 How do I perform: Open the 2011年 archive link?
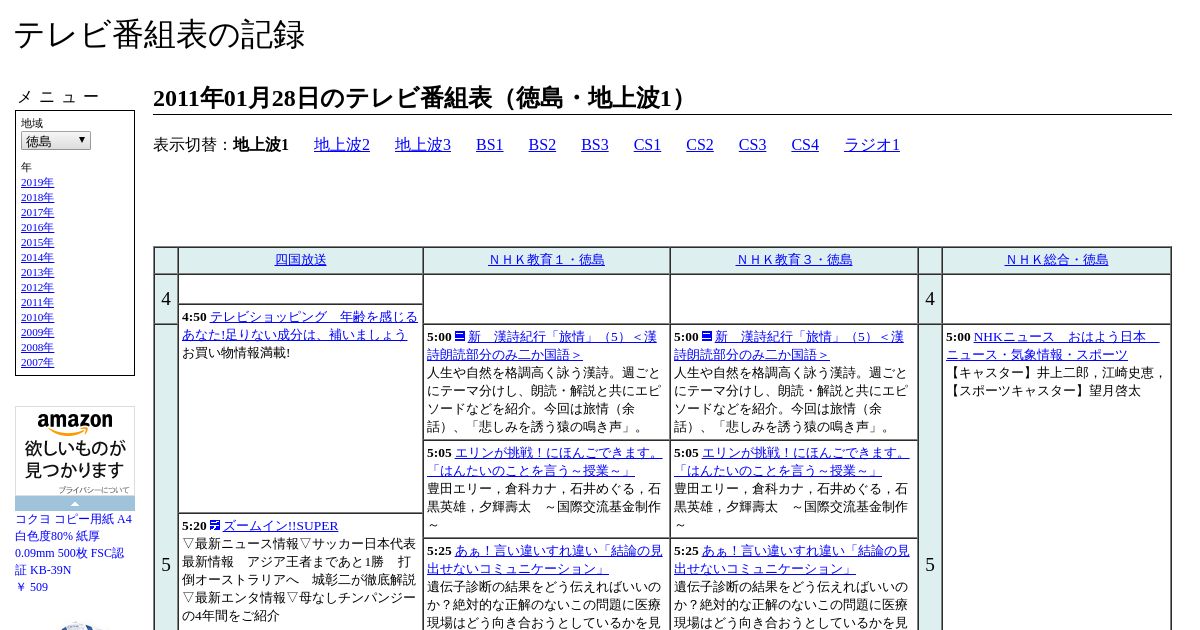pos(37,303)
